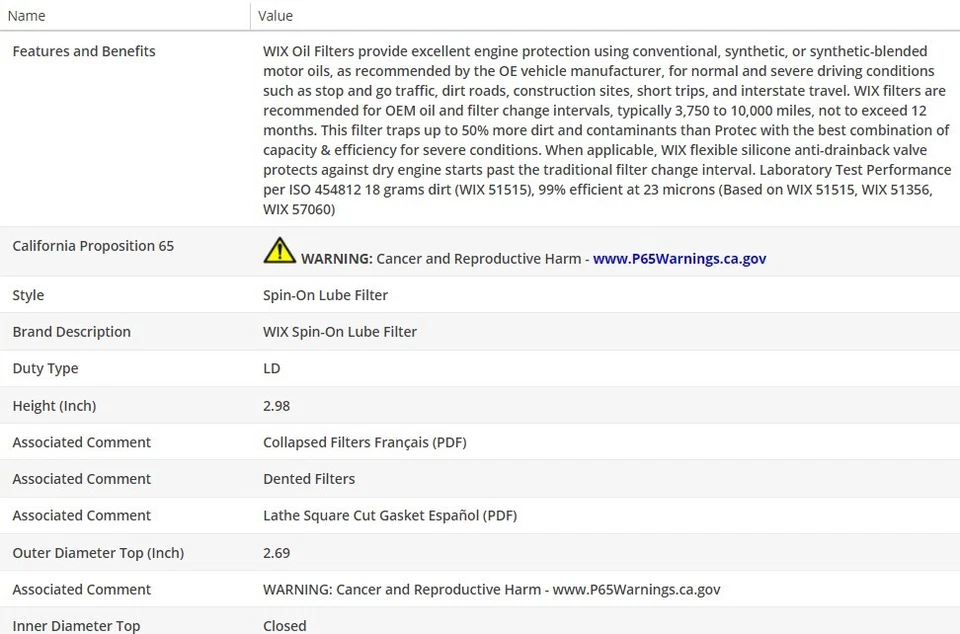Open Lathe Square Cut Gasket Español (PDF)
Screen dimensions: 960x634
[x=389, y=515]
